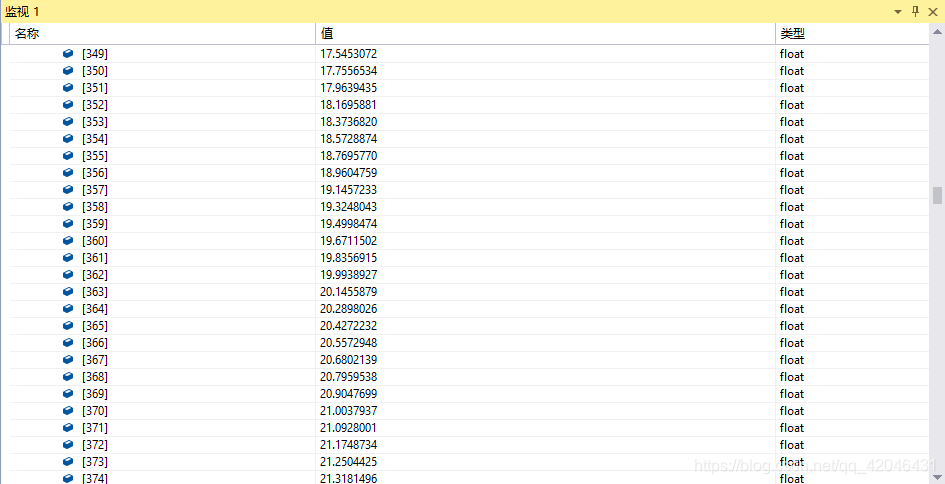Click the blue cube icon of [358]
This screenshot has height=484, width=945.
pos(68,207)
